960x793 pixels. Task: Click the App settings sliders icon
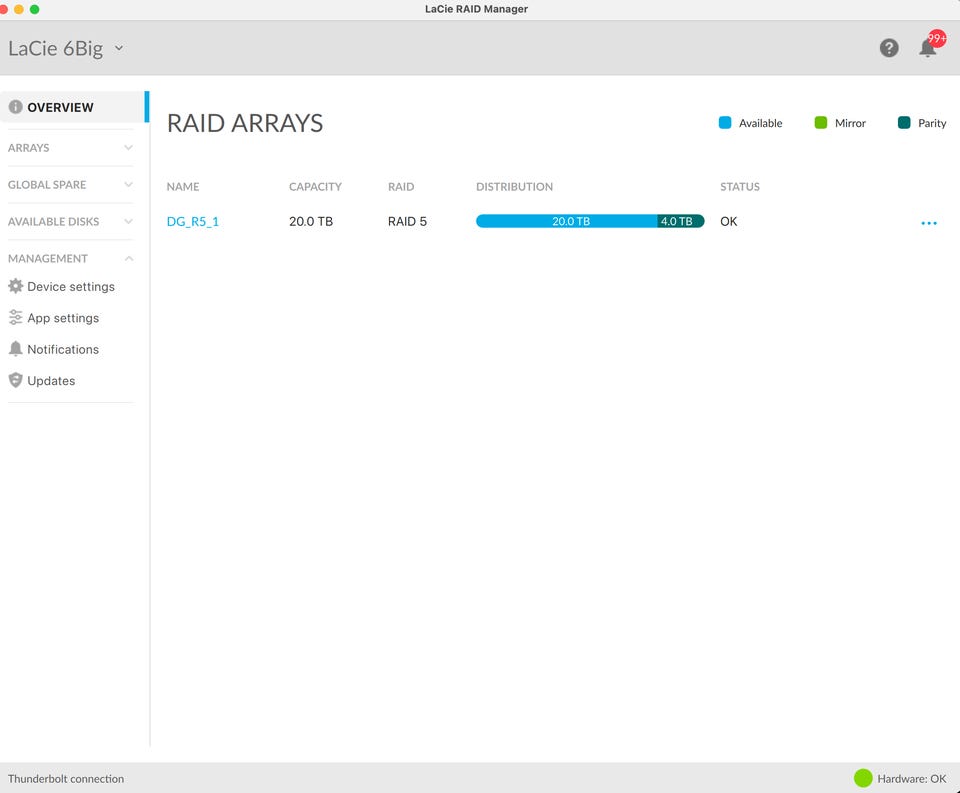coord(15,318)
